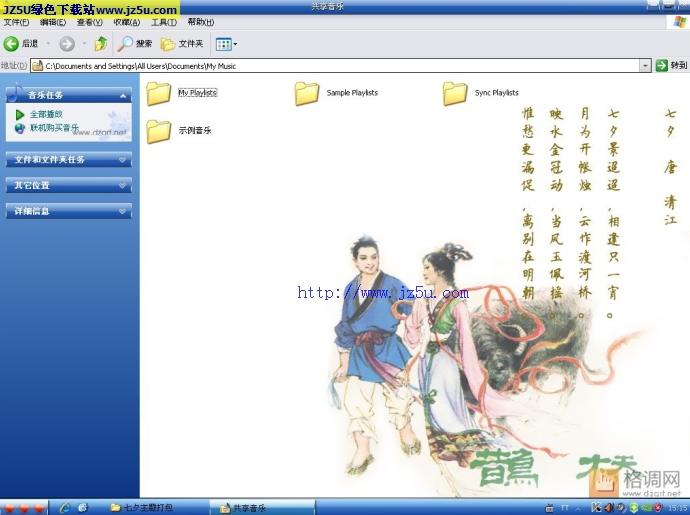This screenshot has height=515, width=690.
Task: Click the Sync Playlists label text
Action: pos(496,92)
